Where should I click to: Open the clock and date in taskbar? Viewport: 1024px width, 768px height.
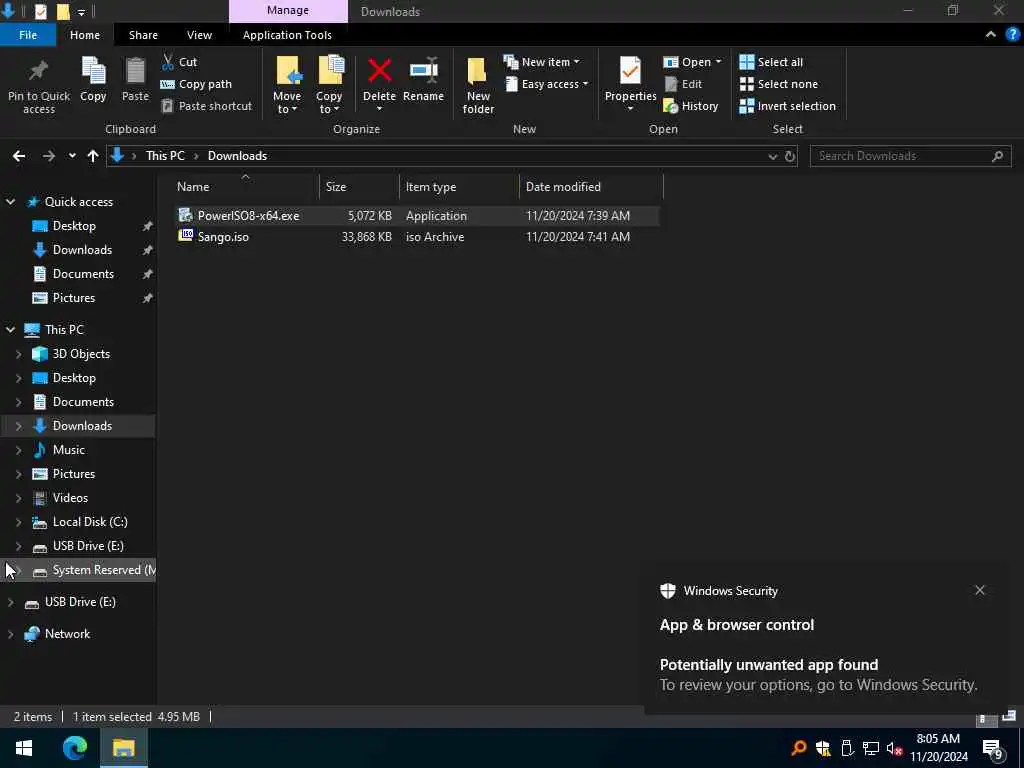[x=938, y=748]
